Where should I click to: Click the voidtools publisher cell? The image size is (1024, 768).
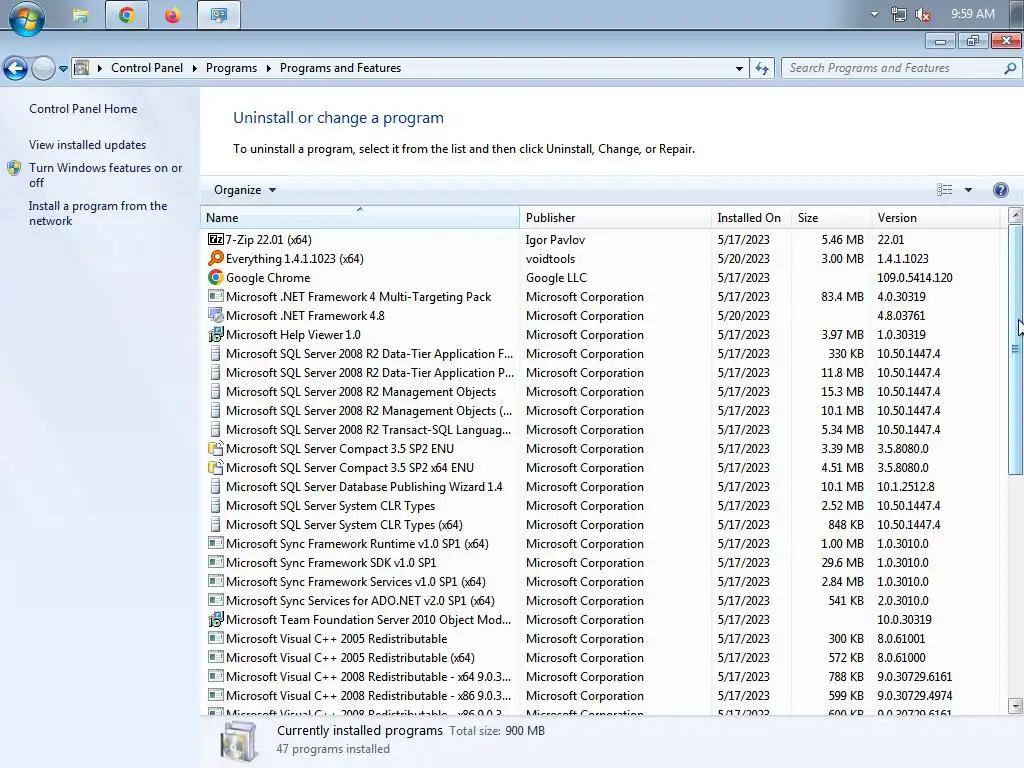[x=551, y=259]
